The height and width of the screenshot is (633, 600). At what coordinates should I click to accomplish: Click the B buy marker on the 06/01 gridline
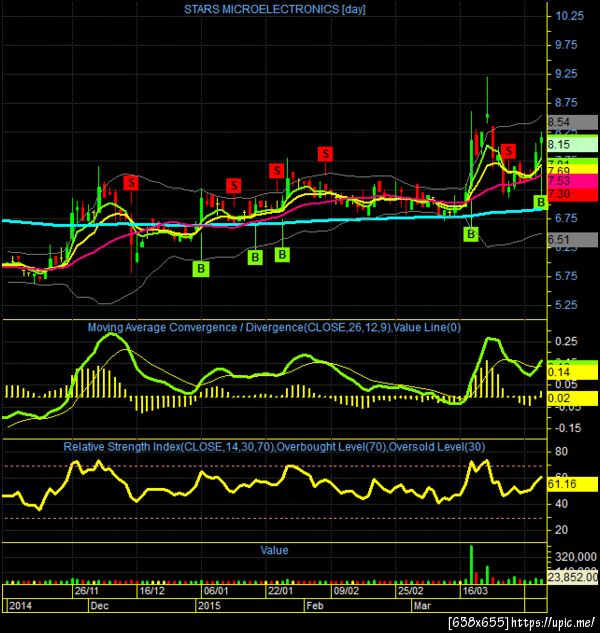point(201,269)
